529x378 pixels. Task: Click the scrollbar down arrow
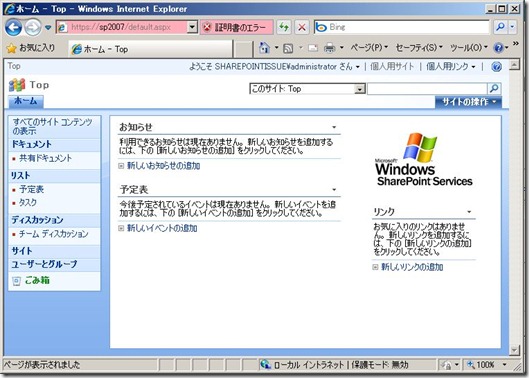[x=514, y=350]
